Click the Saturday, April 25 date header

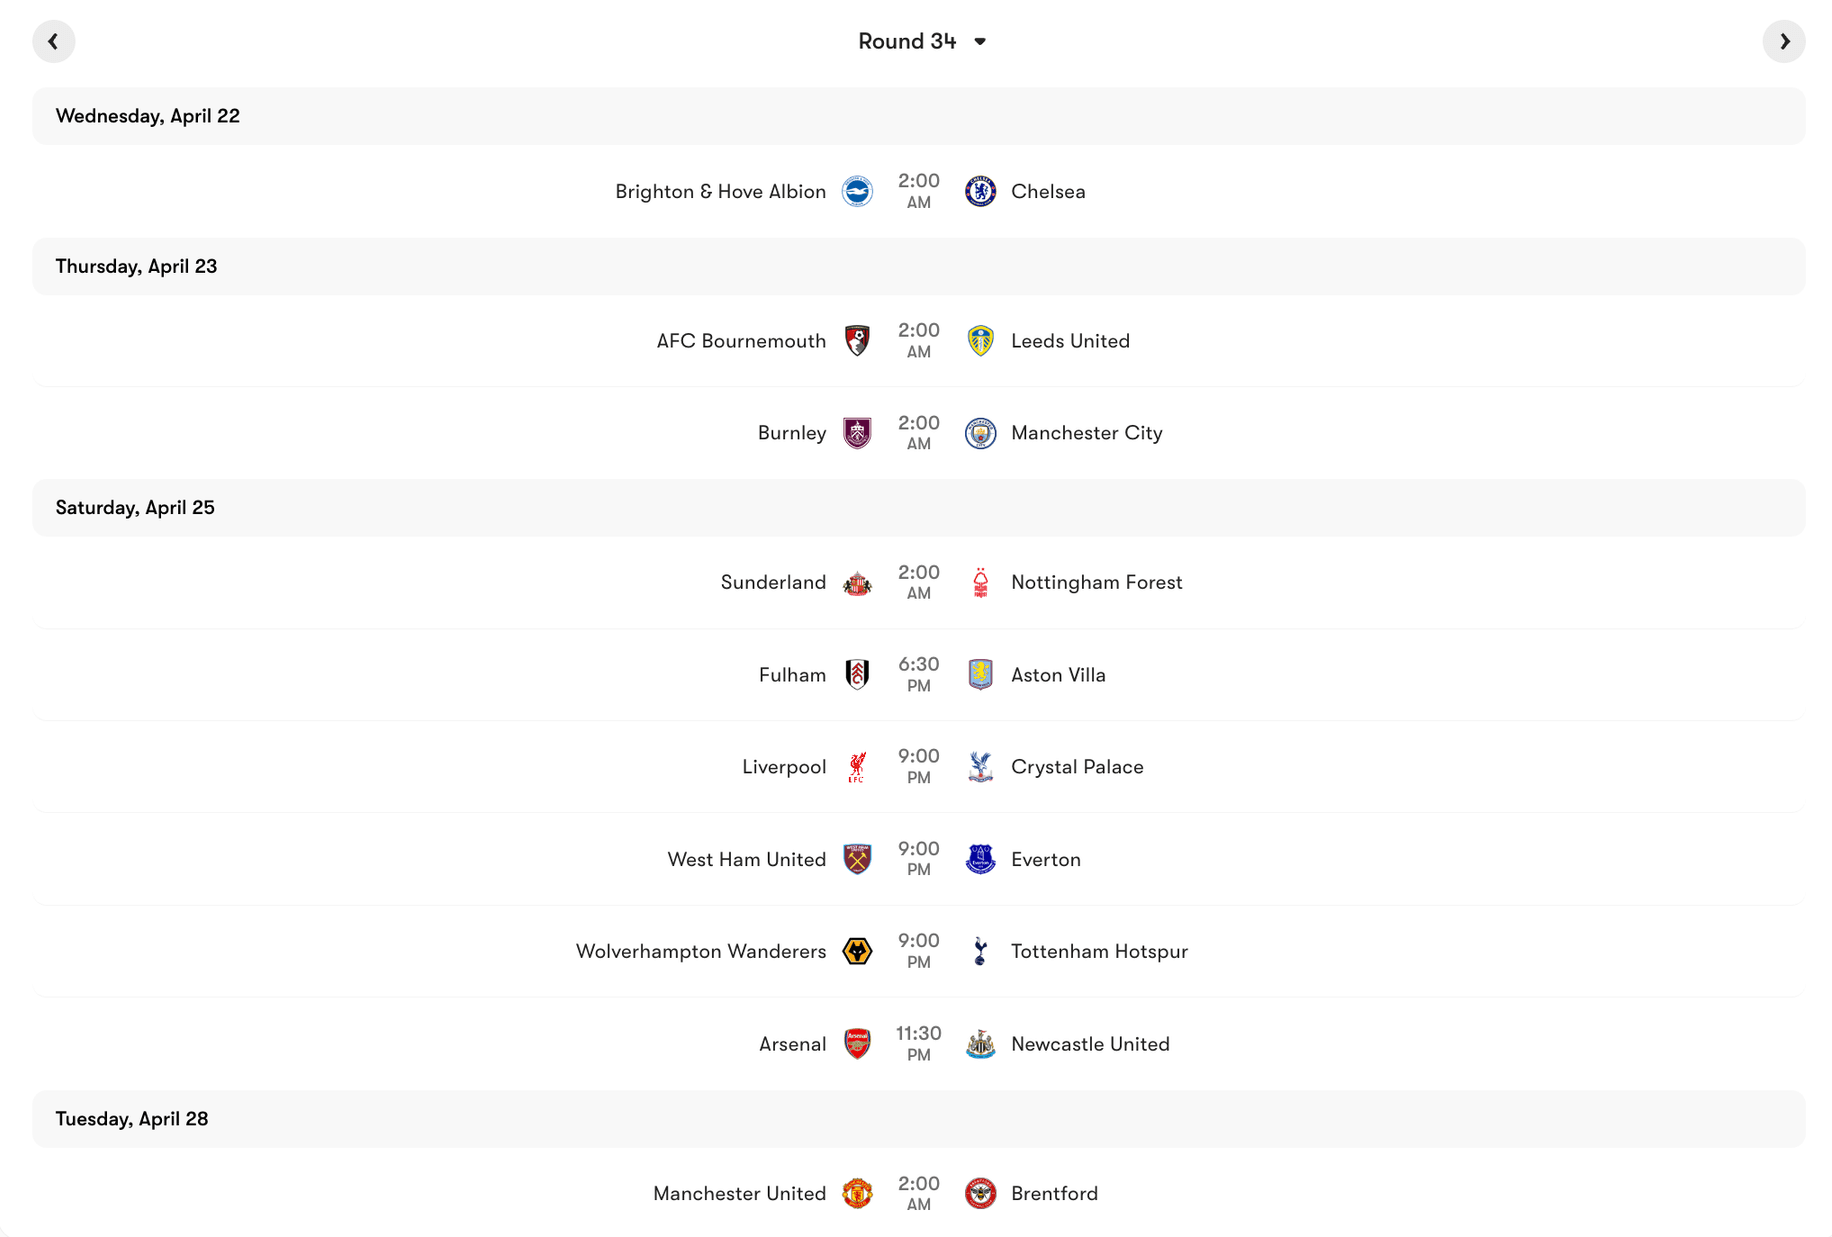[134, 508]
